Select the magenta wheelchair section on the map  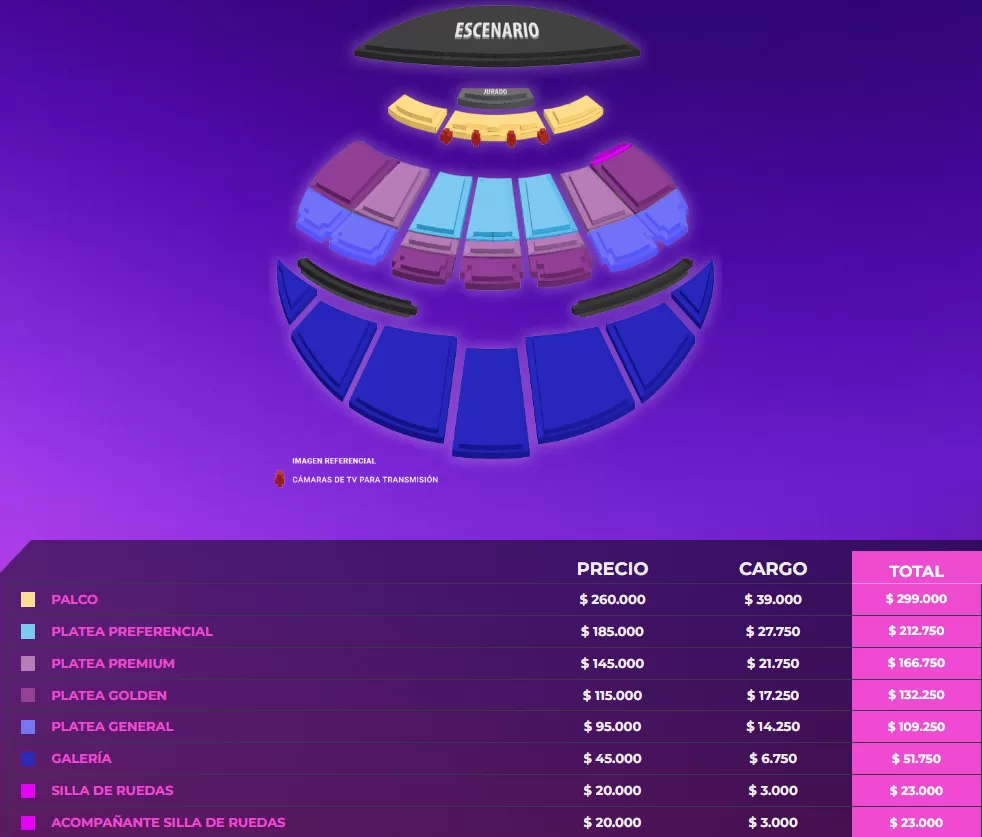610,154
